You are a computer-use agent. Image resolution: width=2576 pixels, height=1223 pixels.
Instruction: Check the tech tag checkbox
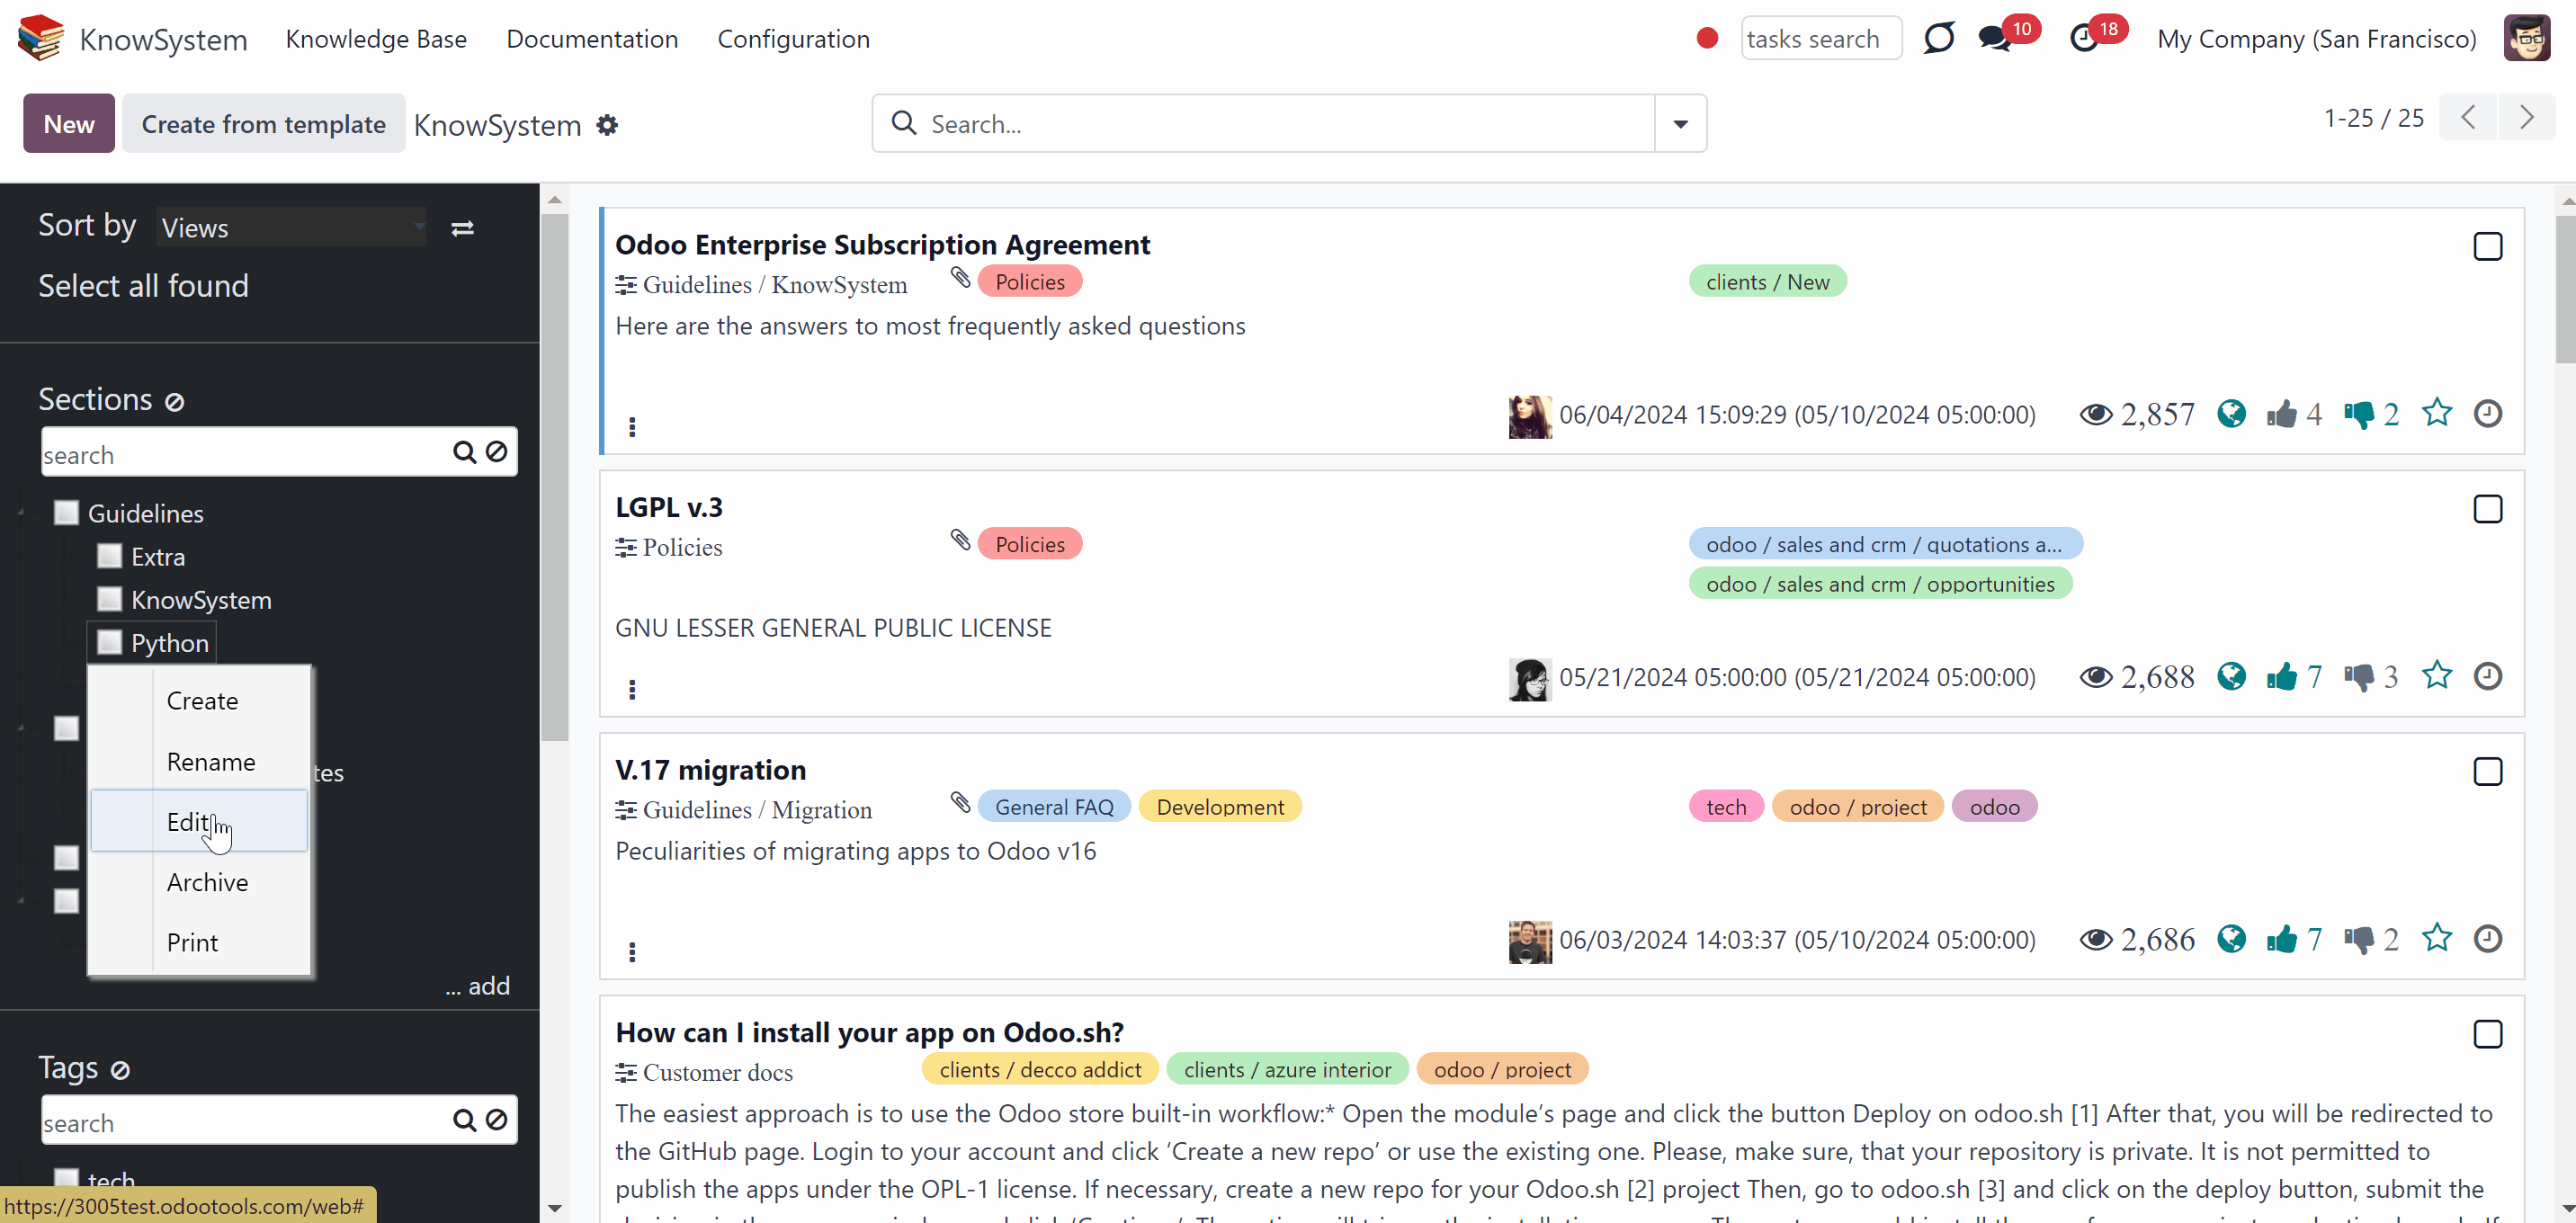(x=66, y=1179)
